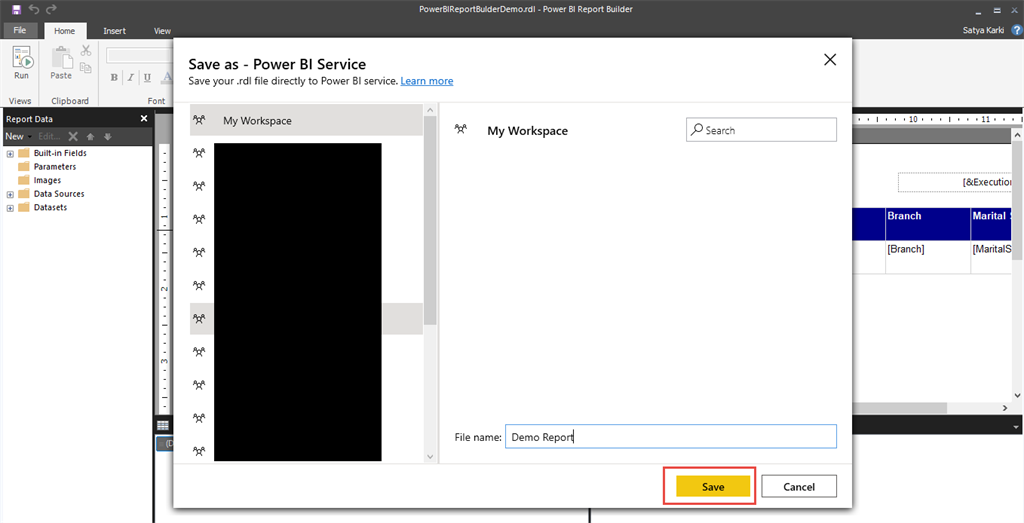Viewport: 1024px width, 523px height.
Task: Click the Data Sources folder icon
Action: (24, 194)
